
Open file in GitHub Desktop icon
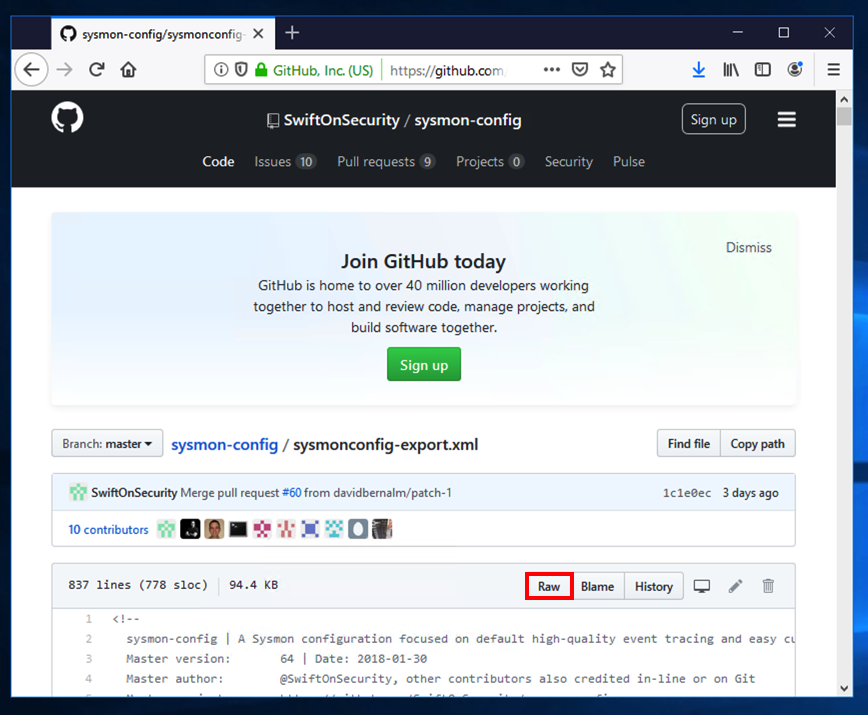[x=702, y=586]
